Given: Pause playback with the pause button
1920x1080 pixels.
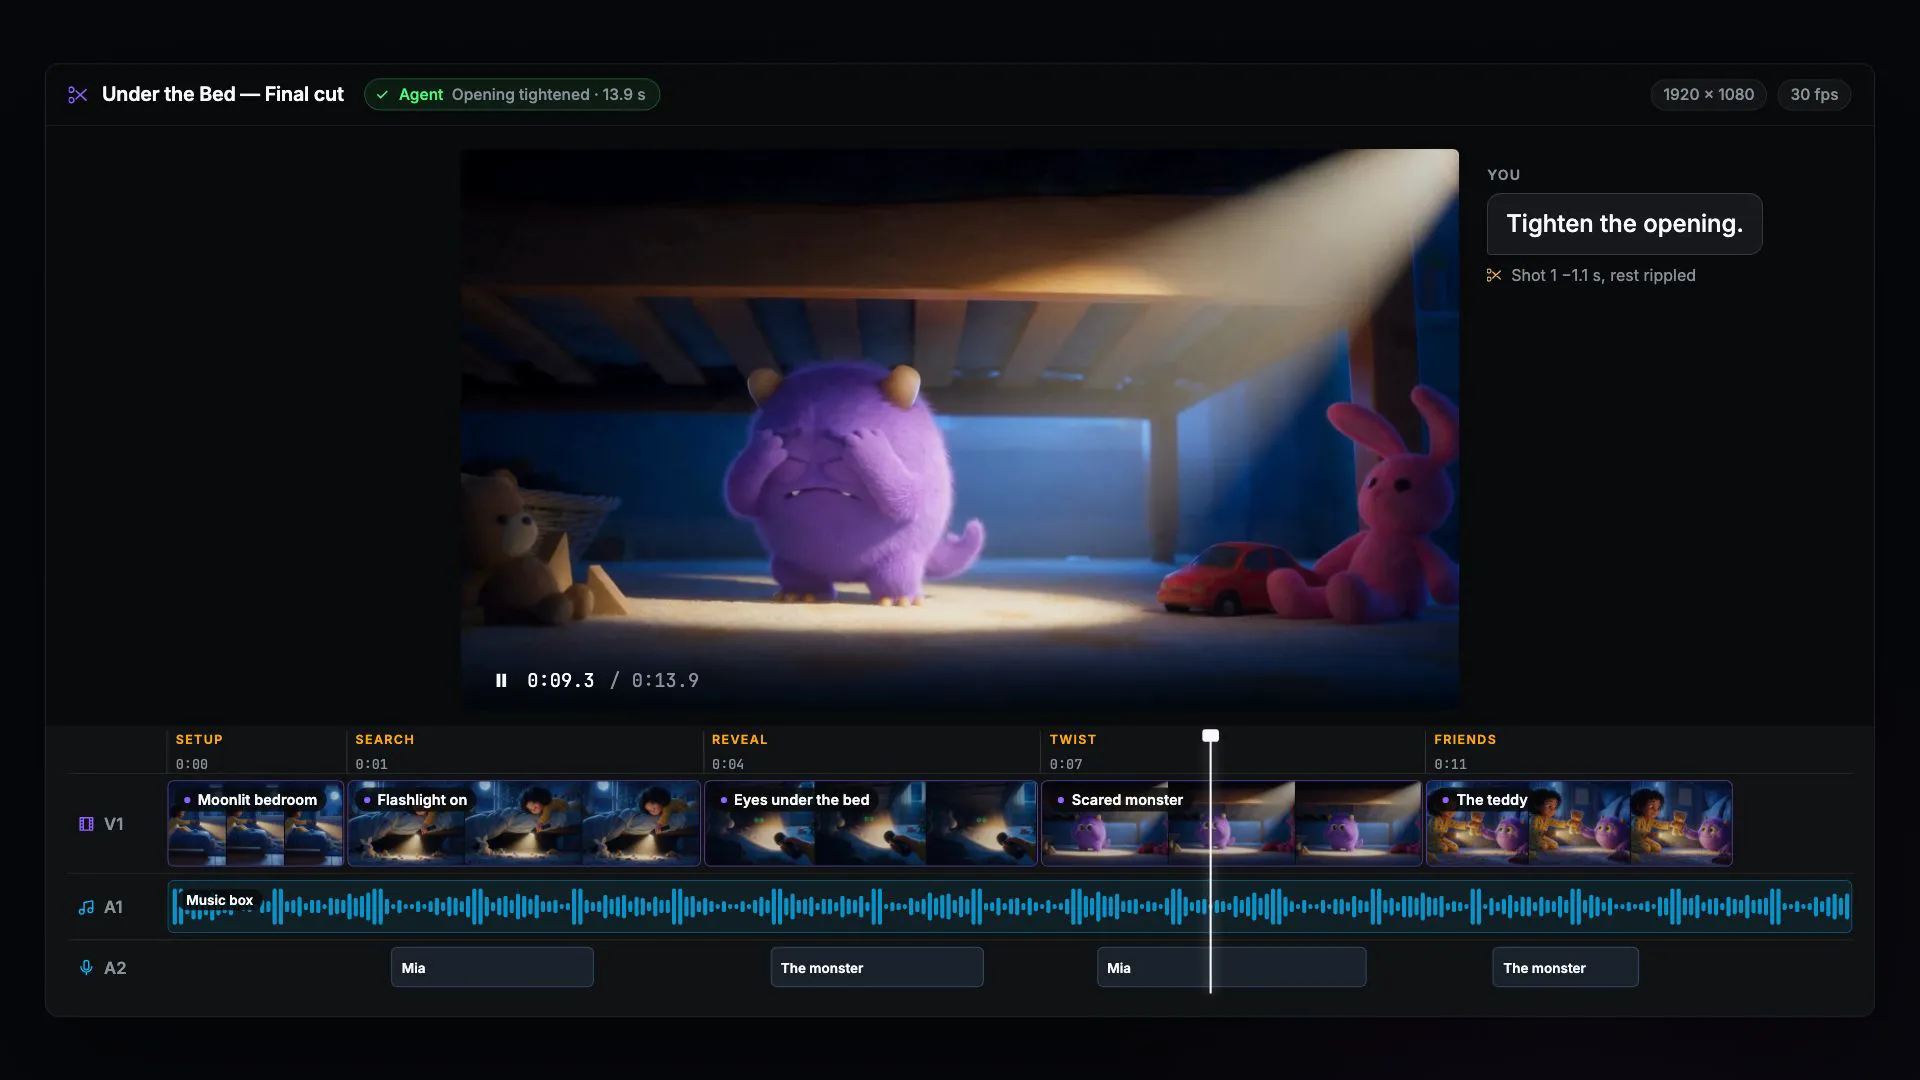Looking at the screenshot, I should coord(501,681).
